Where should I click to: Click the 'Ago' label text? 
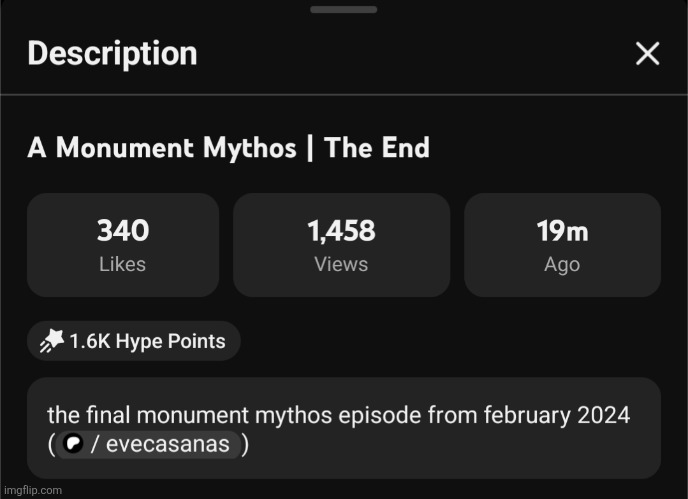pyautogui.click(x=562, y=265)
